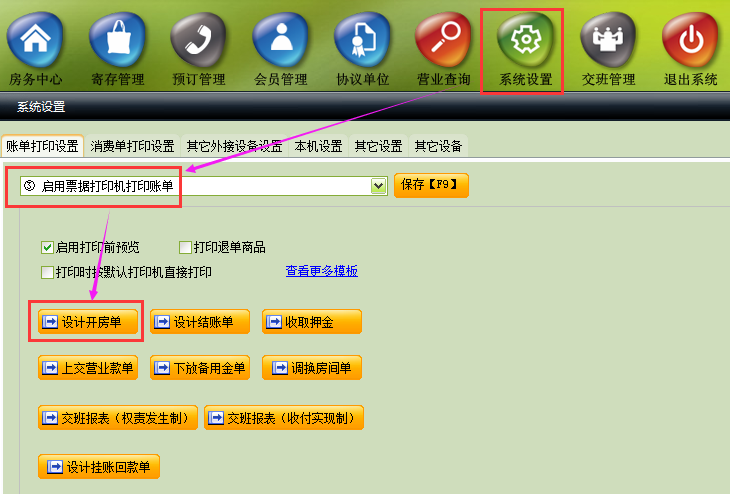The width and height of the screenshot is (730, 494).
Task: Click the 调换房间单 button
Action: pos(312,368)
